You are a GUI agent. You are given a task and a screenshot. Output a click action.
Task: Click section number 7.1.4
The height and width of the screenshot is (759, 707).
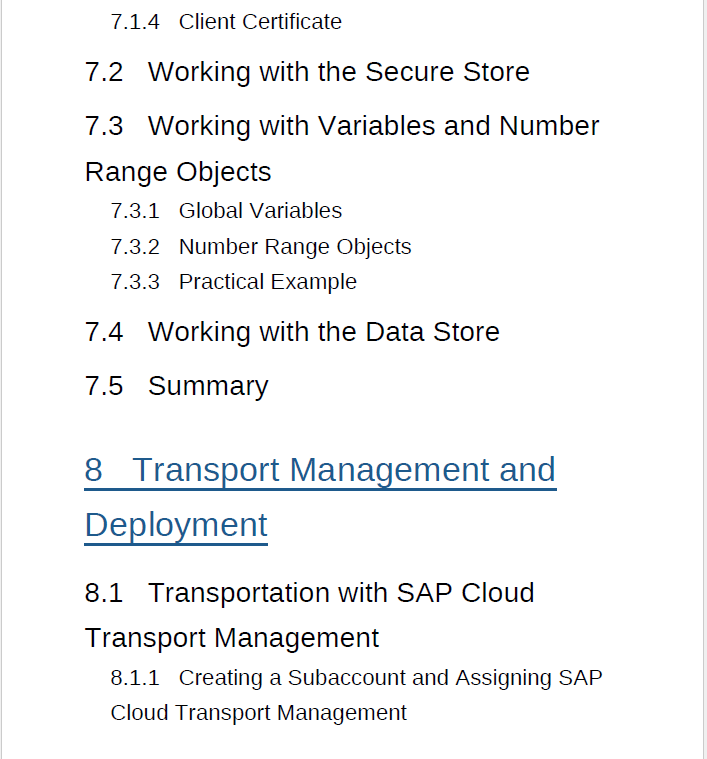pos(135,22)
